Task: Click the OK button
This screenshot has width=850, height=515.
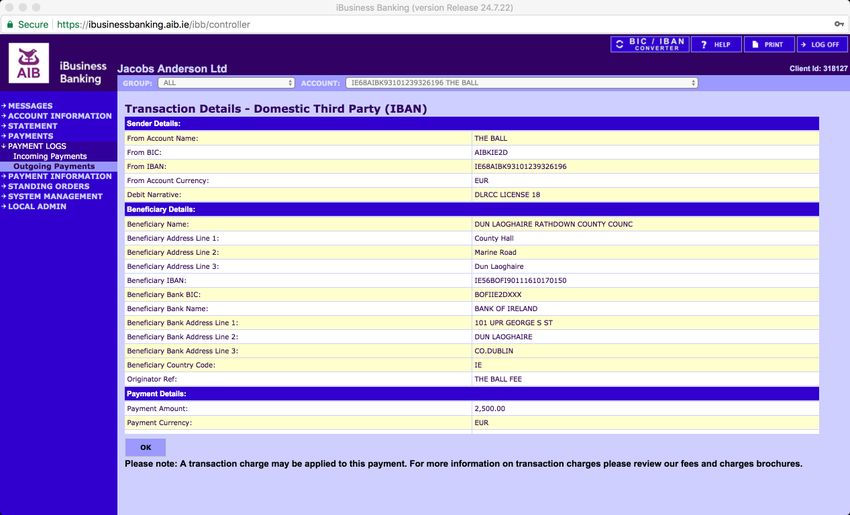Action: [x=145, y=447]
